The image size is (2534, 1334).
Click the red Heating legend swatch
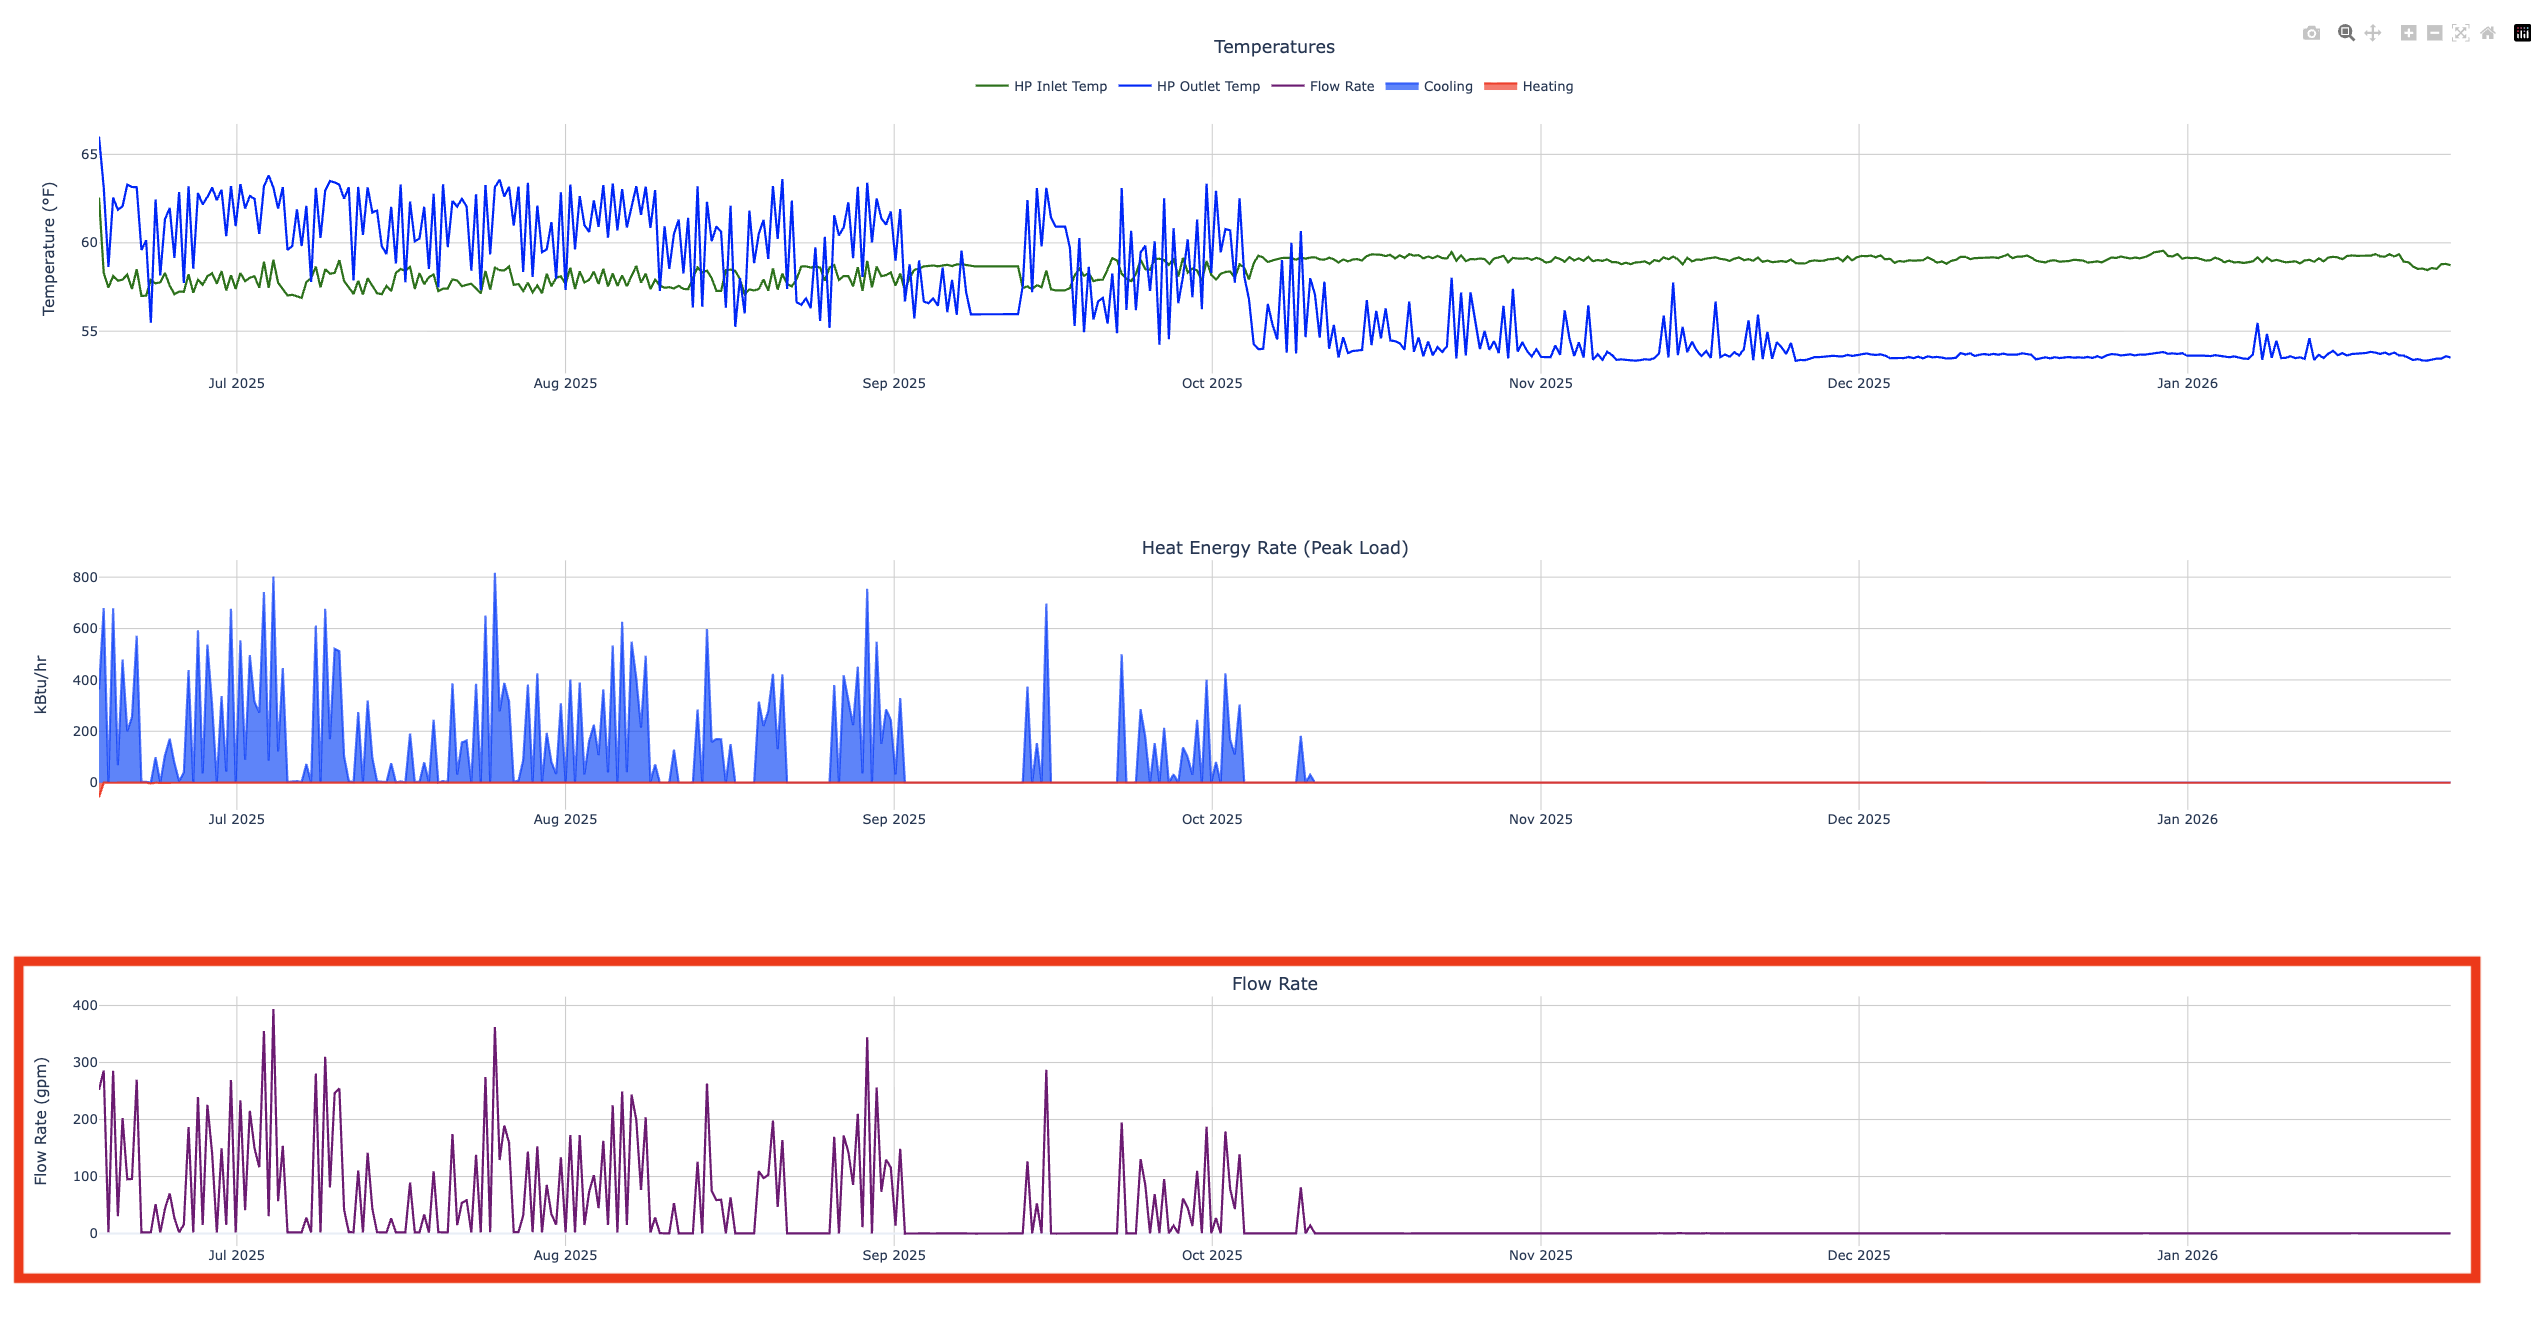[1500, 87]
